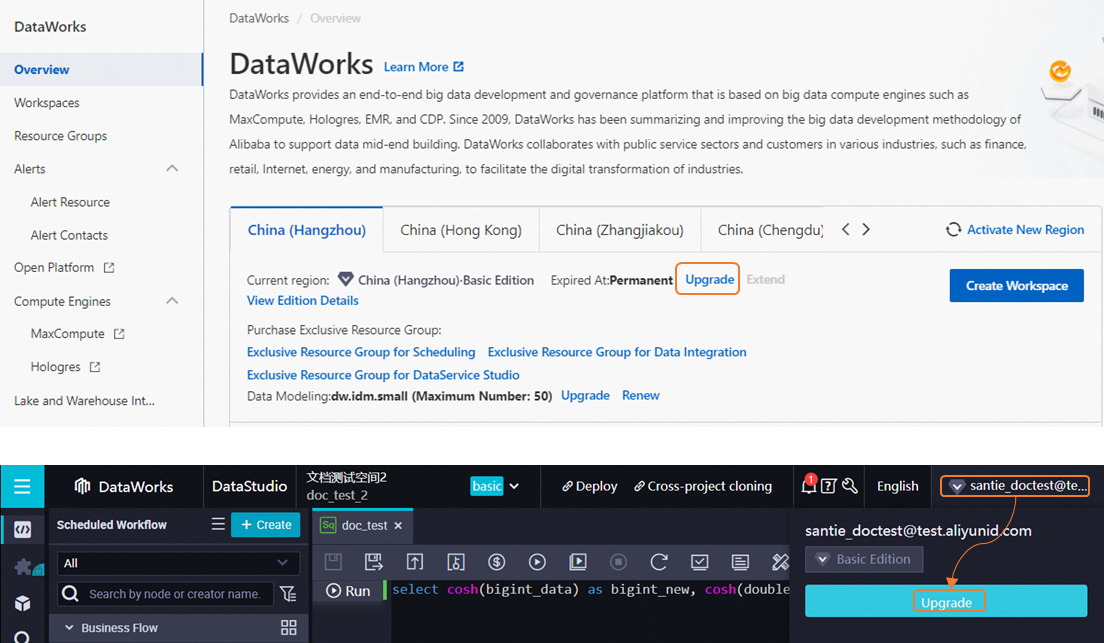The width and height of the screenshot is (1104, 643).
Task: Collapse the Compute Engines section chevron
Action: click(172, 301)
